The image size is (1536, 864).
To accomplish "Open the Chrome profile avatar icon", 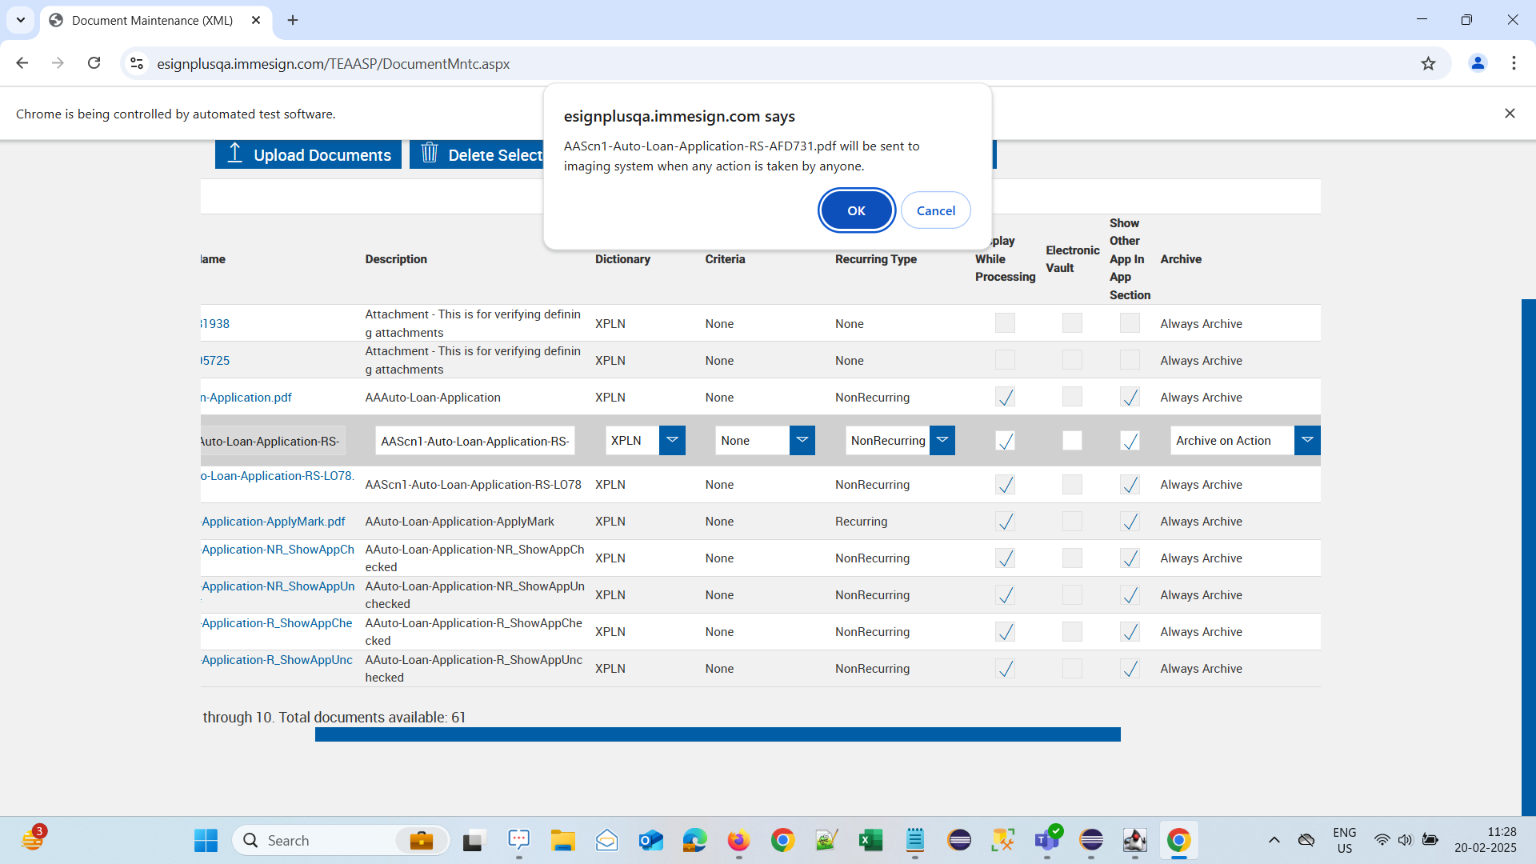I will tap(1477, 63).
